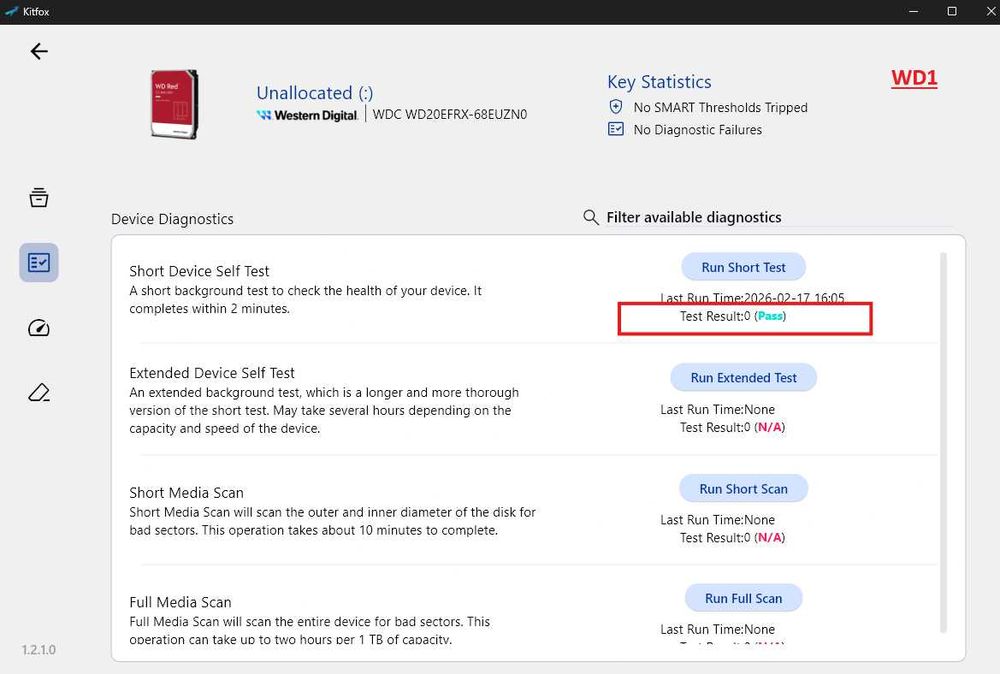This screenshot has width=1000, height=674.
Task: Click the WDC WD20EFRX-68EUZN0 model text
Action: pos(450,115)
